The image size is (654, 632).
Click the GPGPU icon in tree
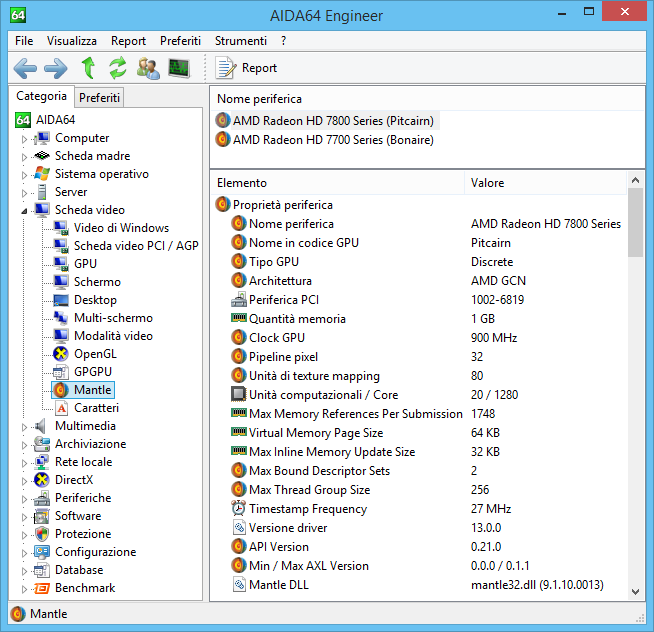pos(61,372)
